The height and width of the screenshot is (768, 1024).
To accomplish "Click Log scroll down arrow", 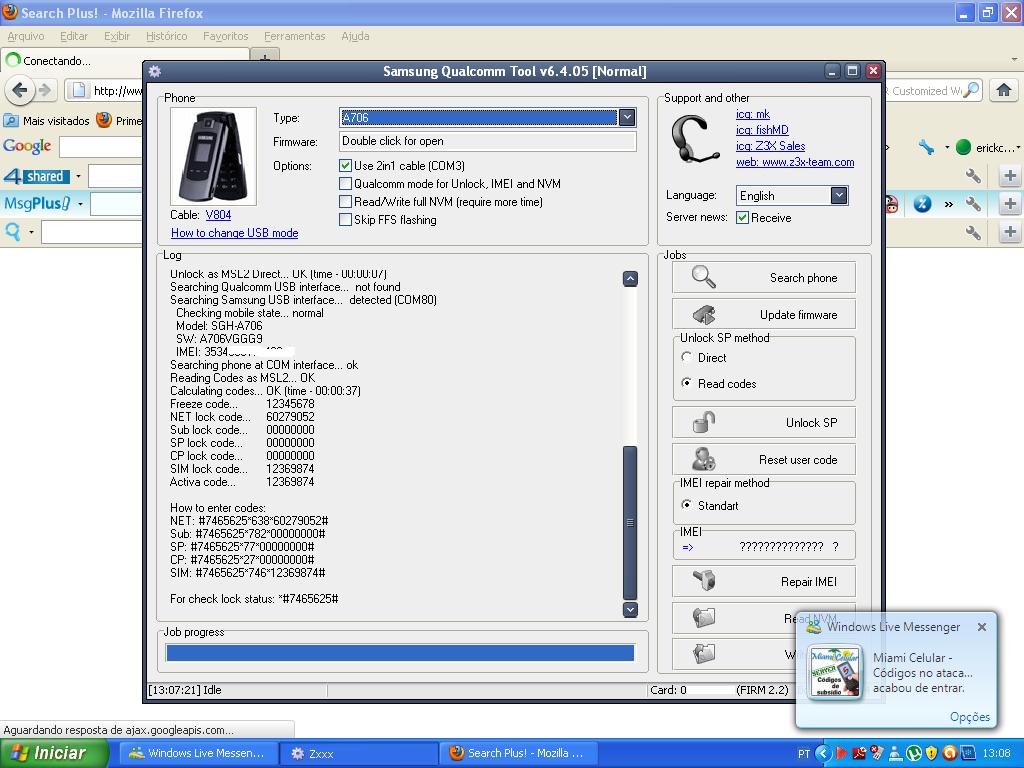I will [630, 609].
